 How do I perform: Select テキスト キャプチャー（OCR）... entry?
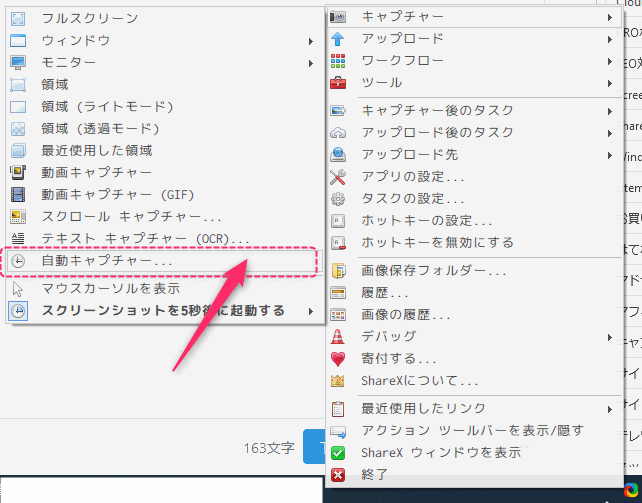click(165, 239)
